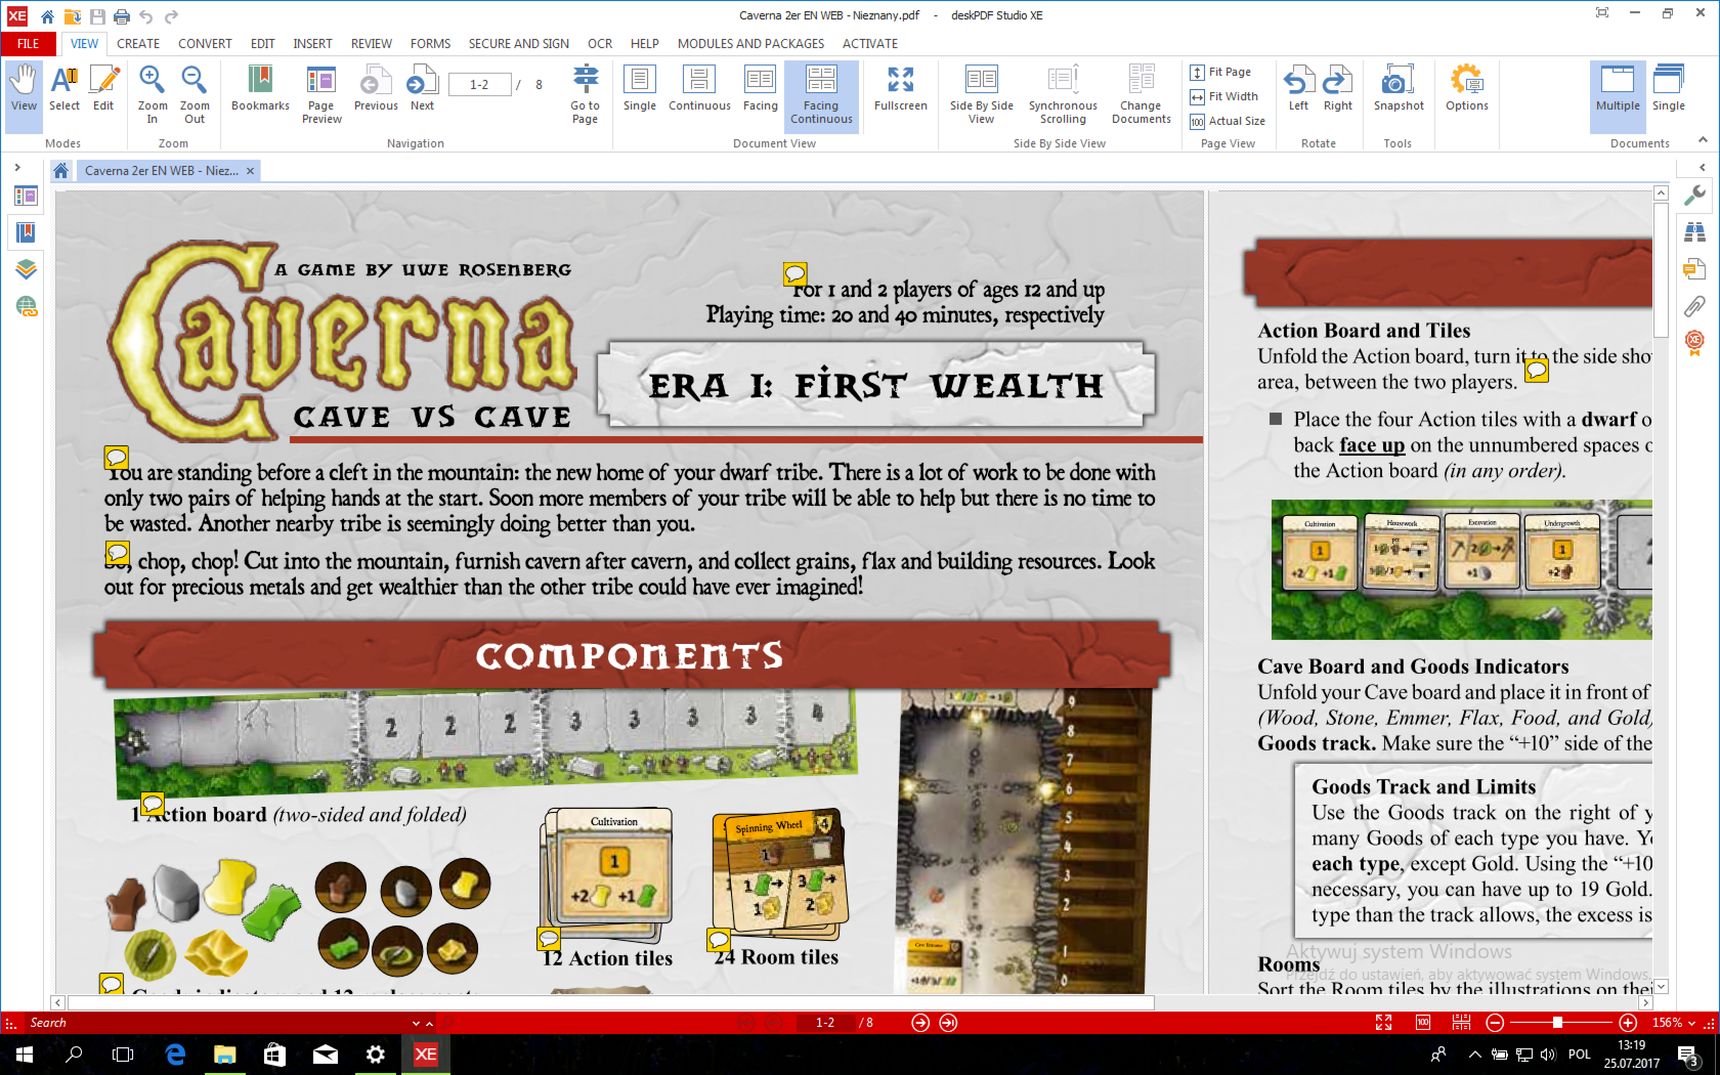Image resolution: width=1720 pixels, height=1075 pixels.
Task: Open the CONVERT ribbon tab
Action: (x=205, y=43)
